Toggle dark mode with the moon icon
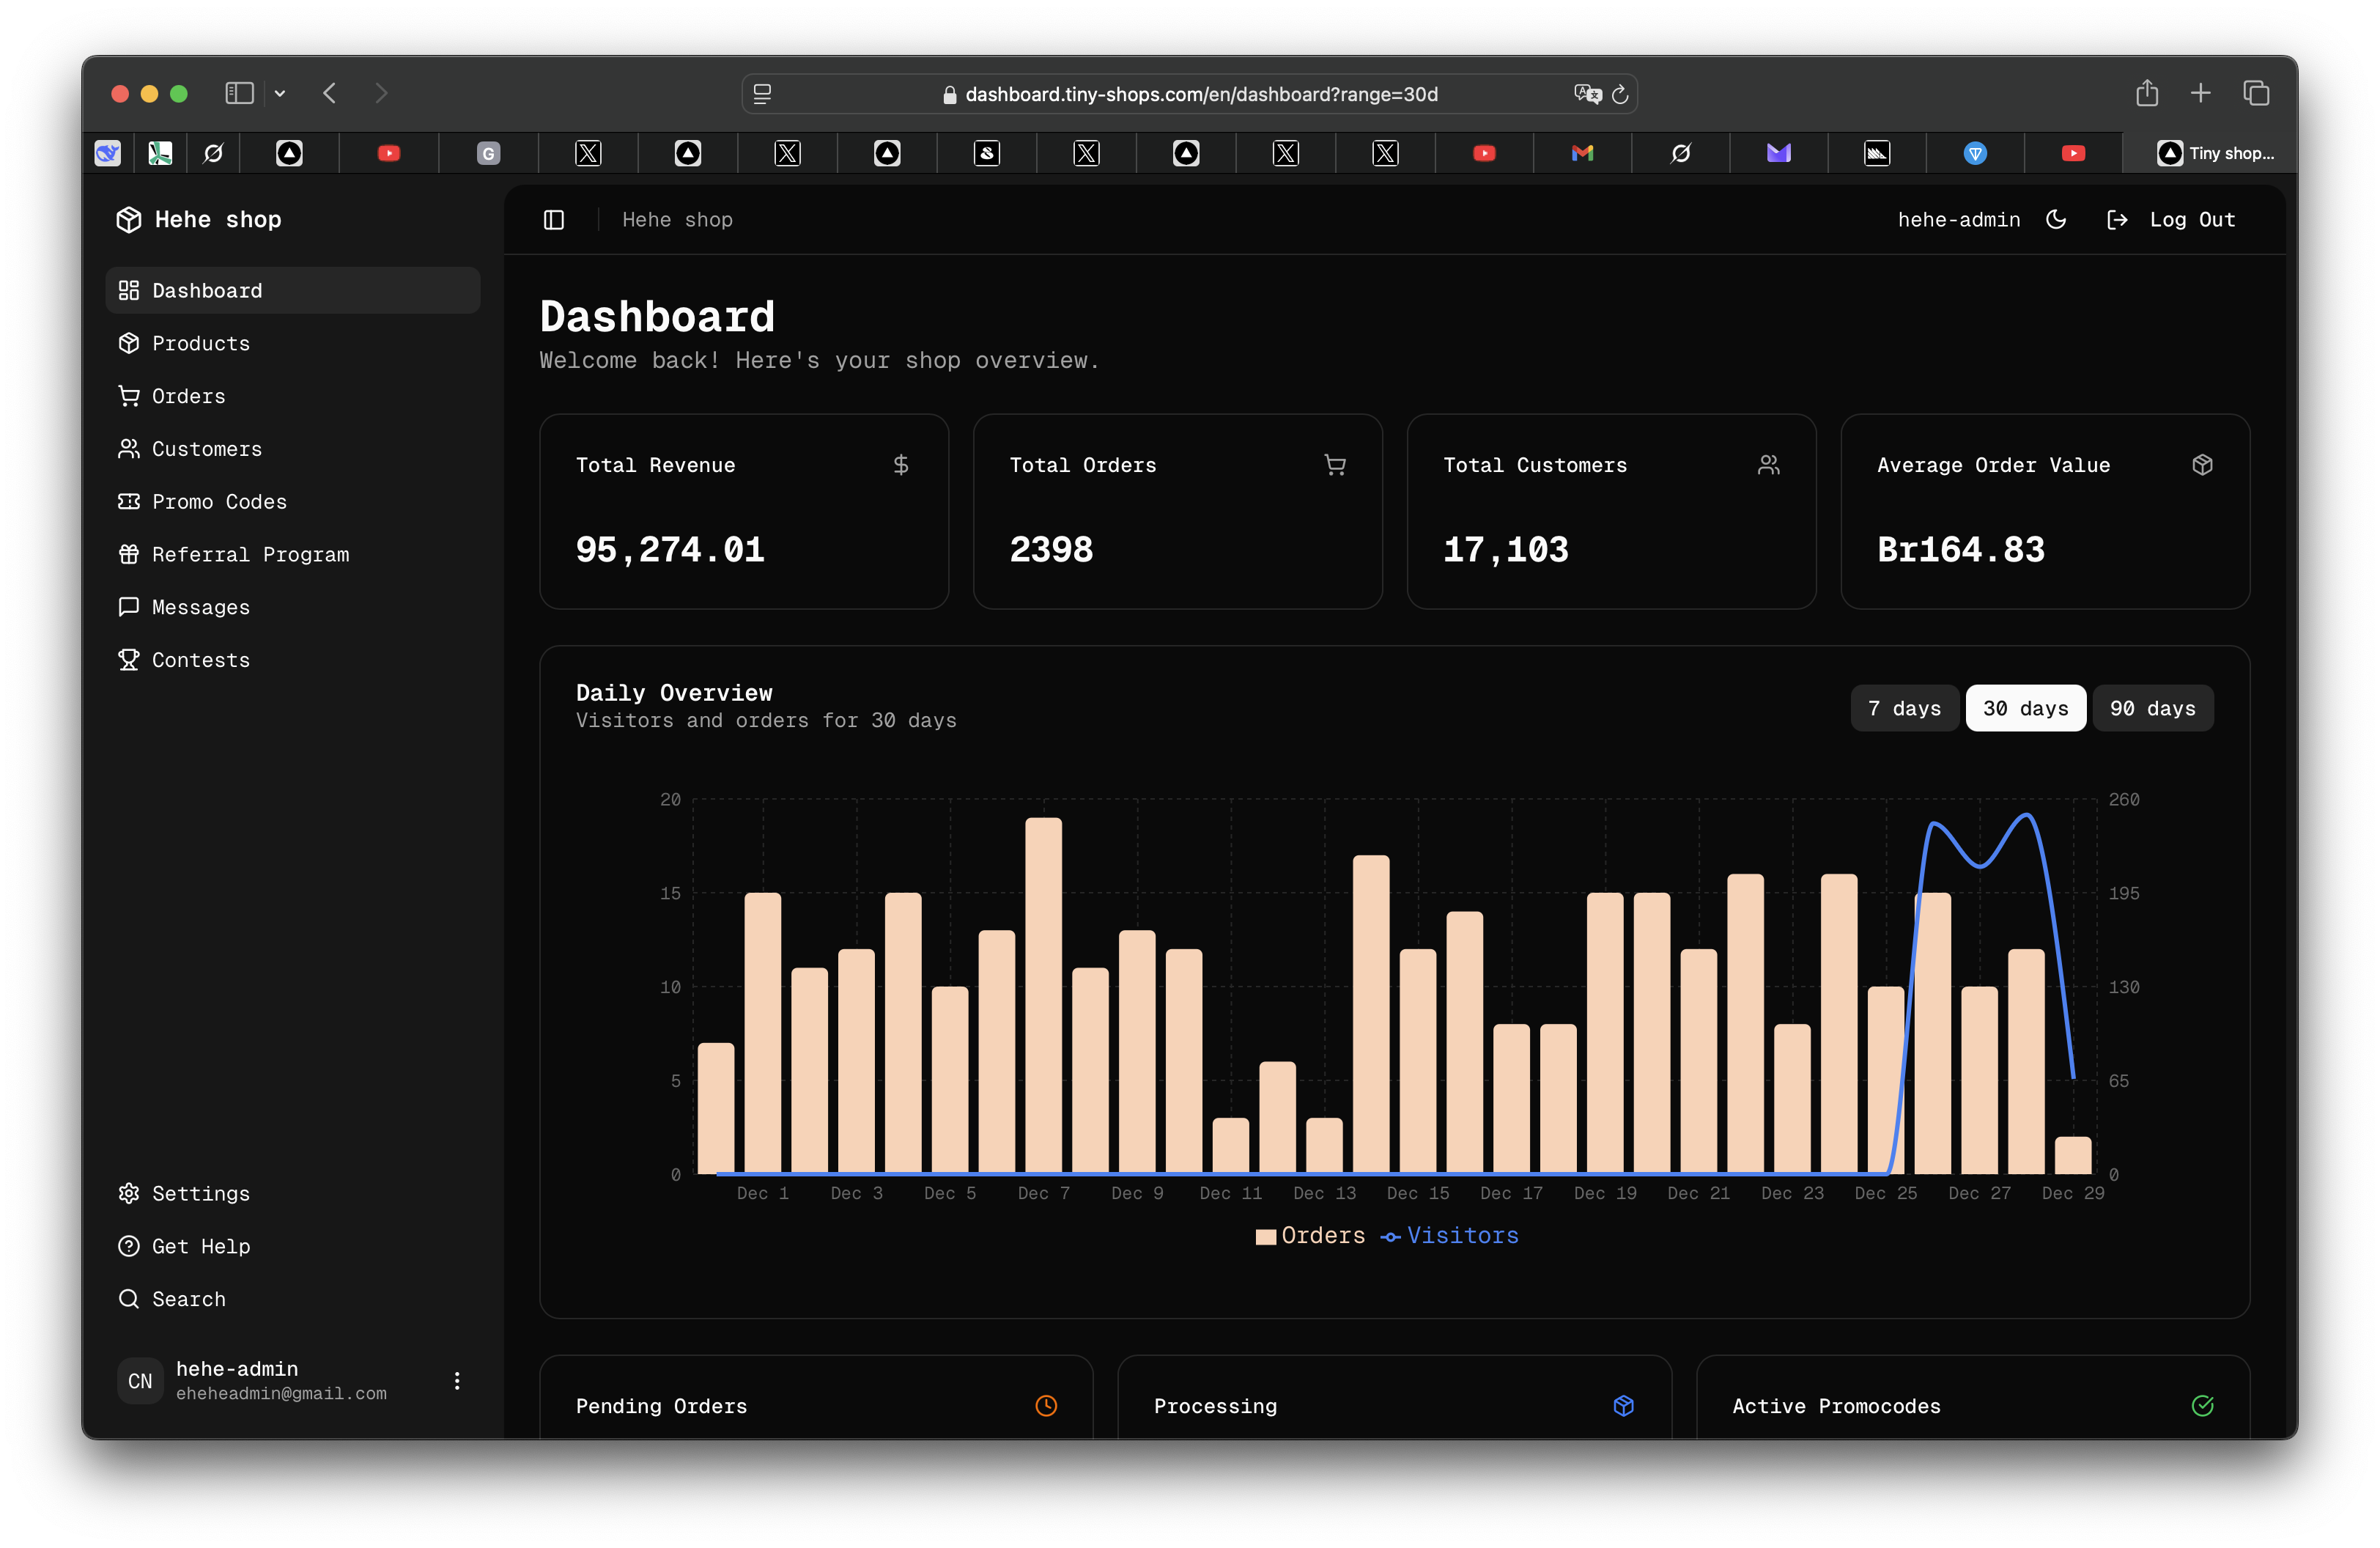The image size is (2380, 1548). pos(2056,219)
